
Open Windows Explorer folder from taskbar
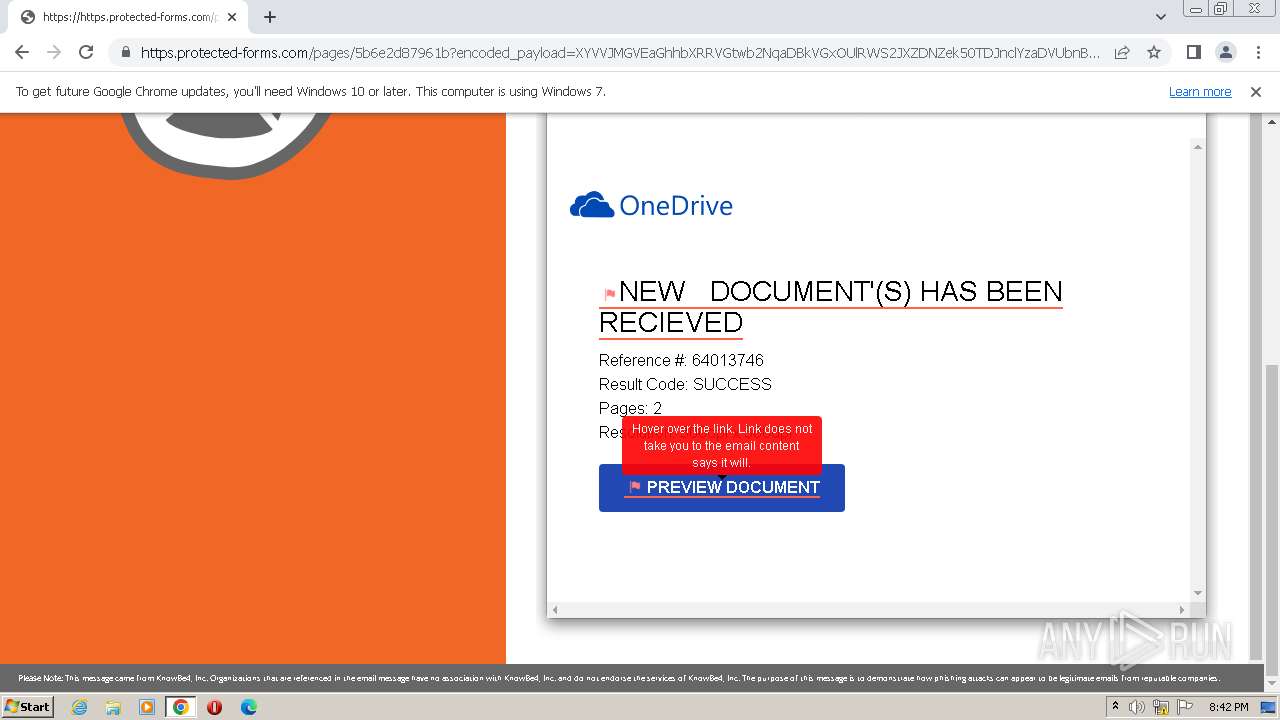[113, 707]
